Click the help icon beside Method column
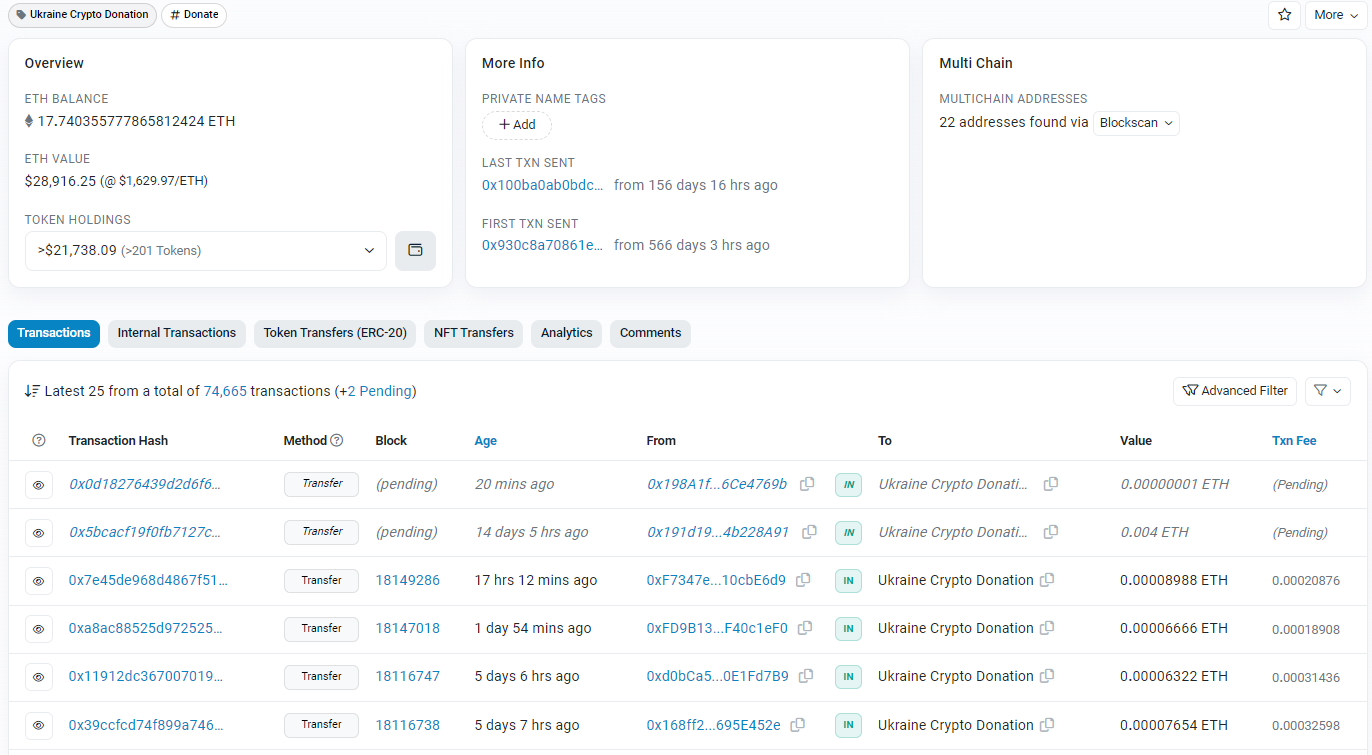This screenshot has height=755, width=1372. [334, 440]
